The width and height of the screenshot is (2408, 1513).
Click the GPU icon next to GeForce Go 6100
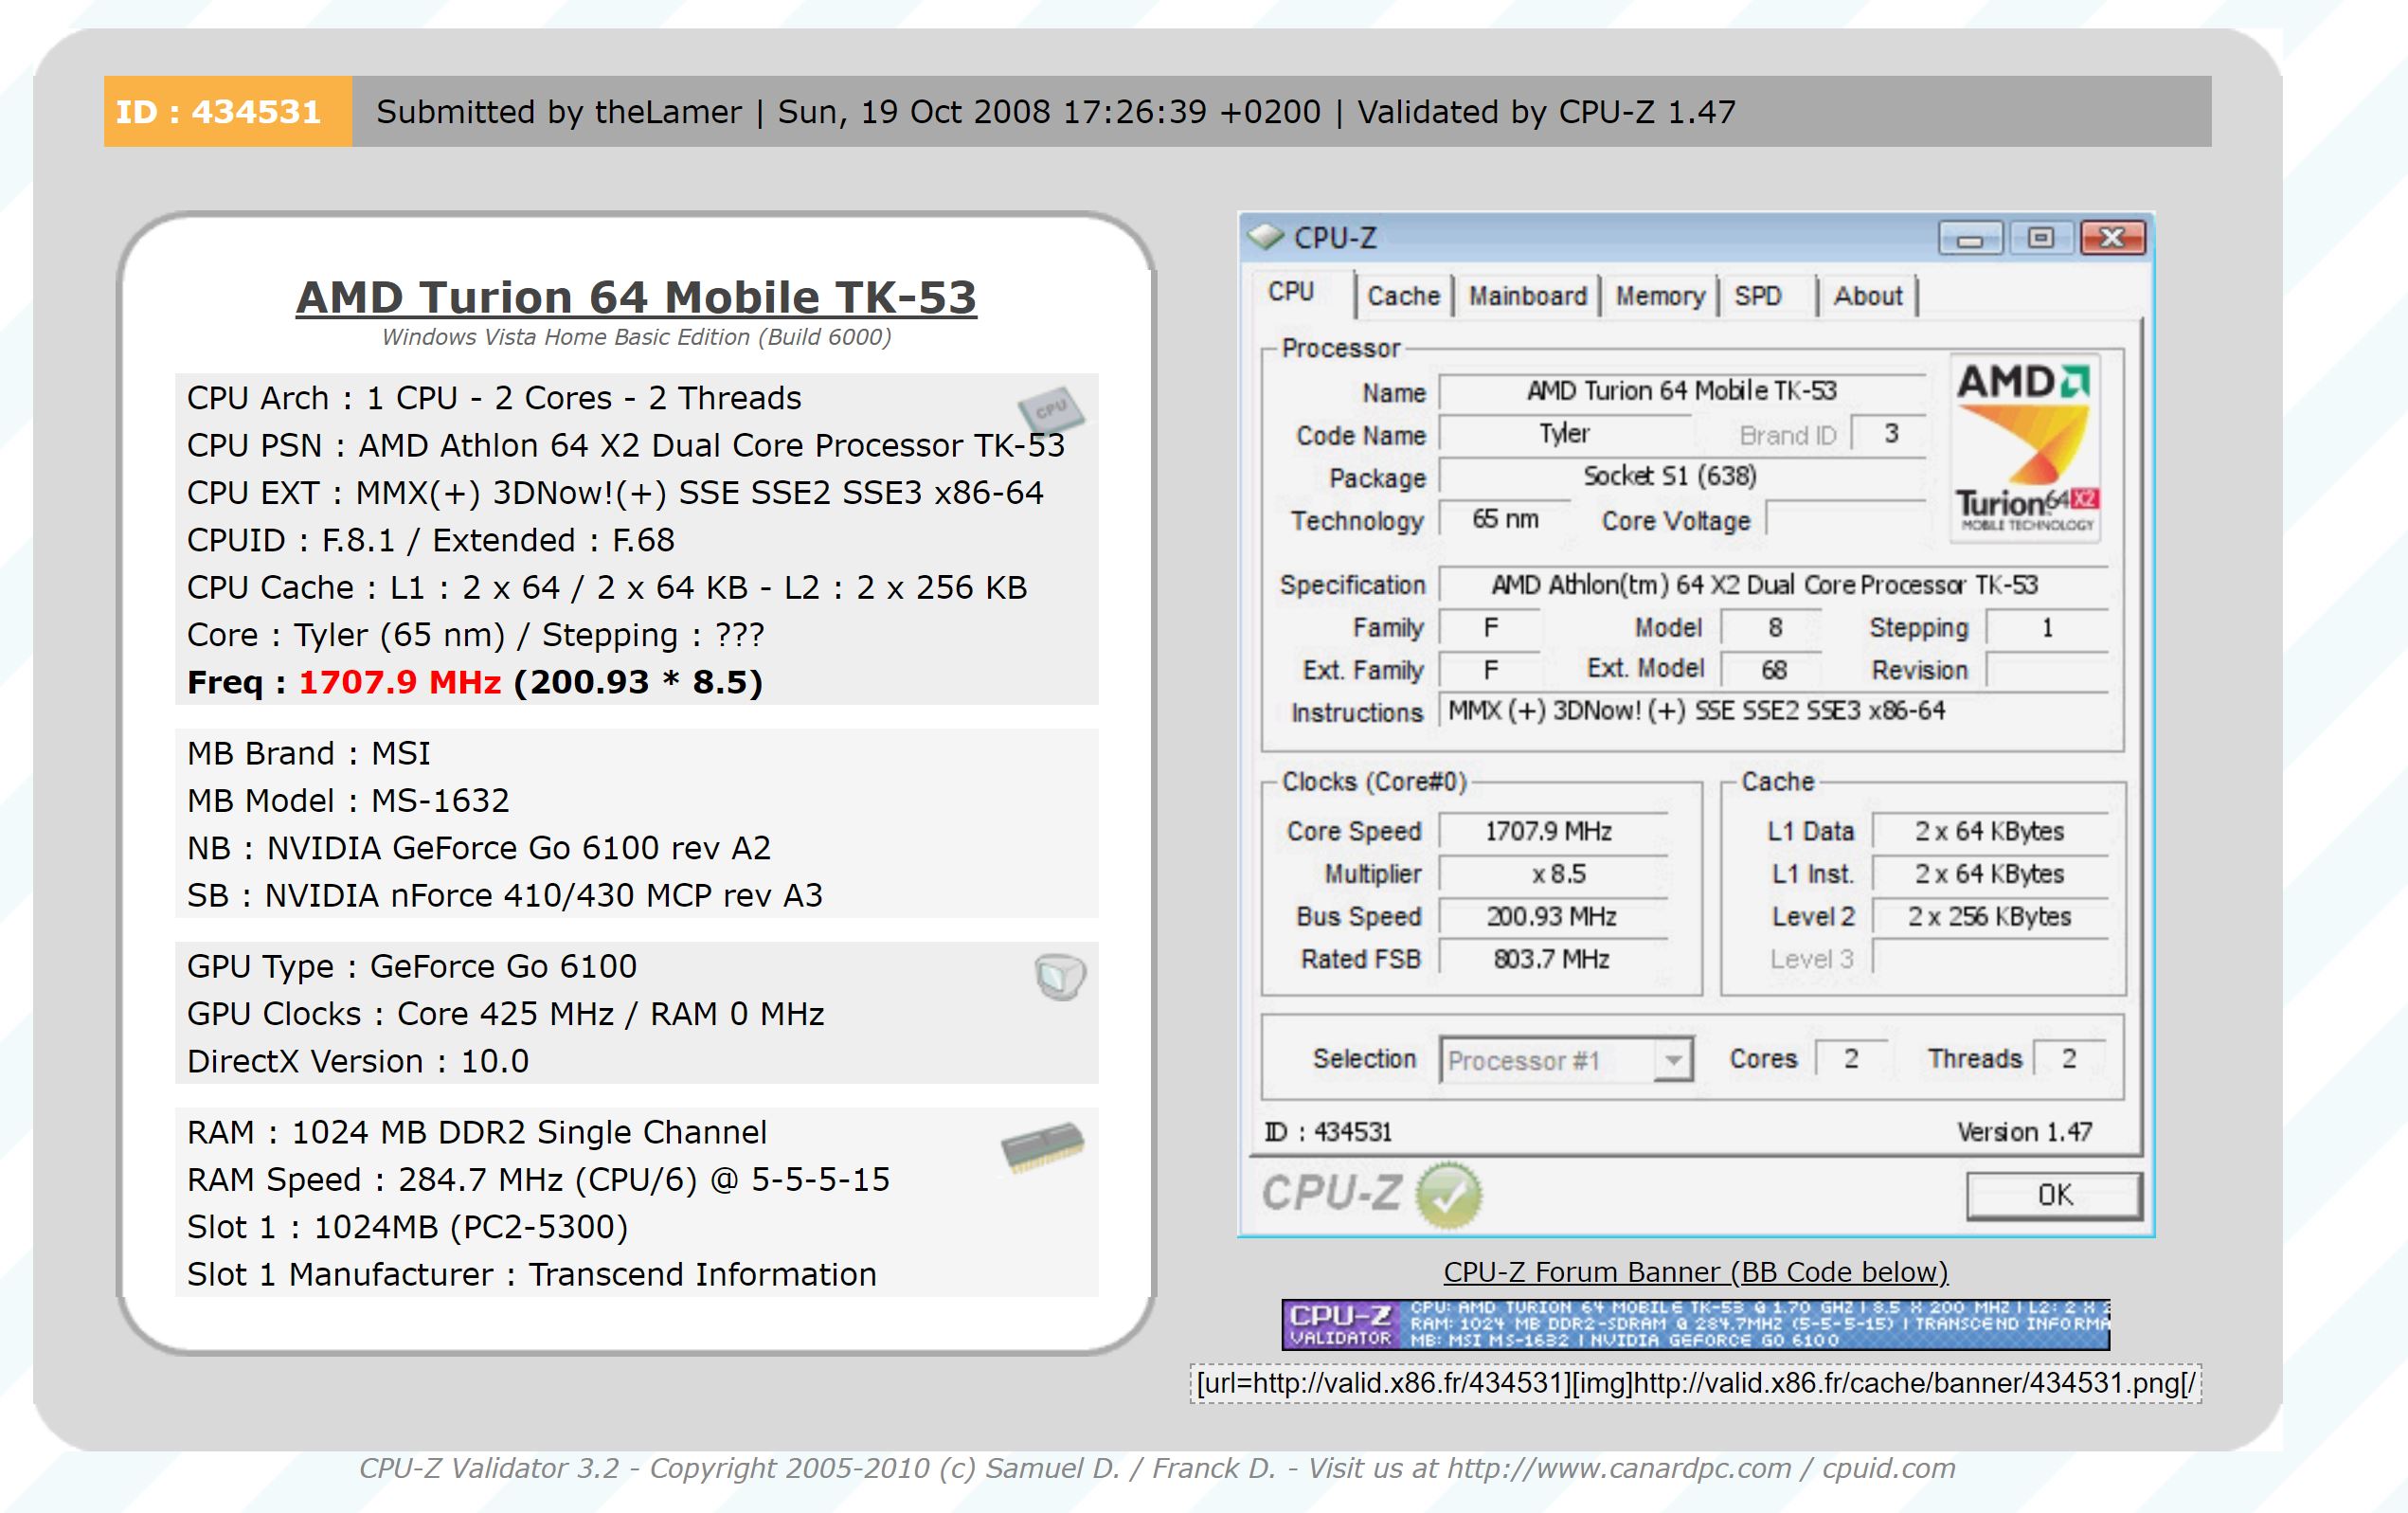[1060, 977]
